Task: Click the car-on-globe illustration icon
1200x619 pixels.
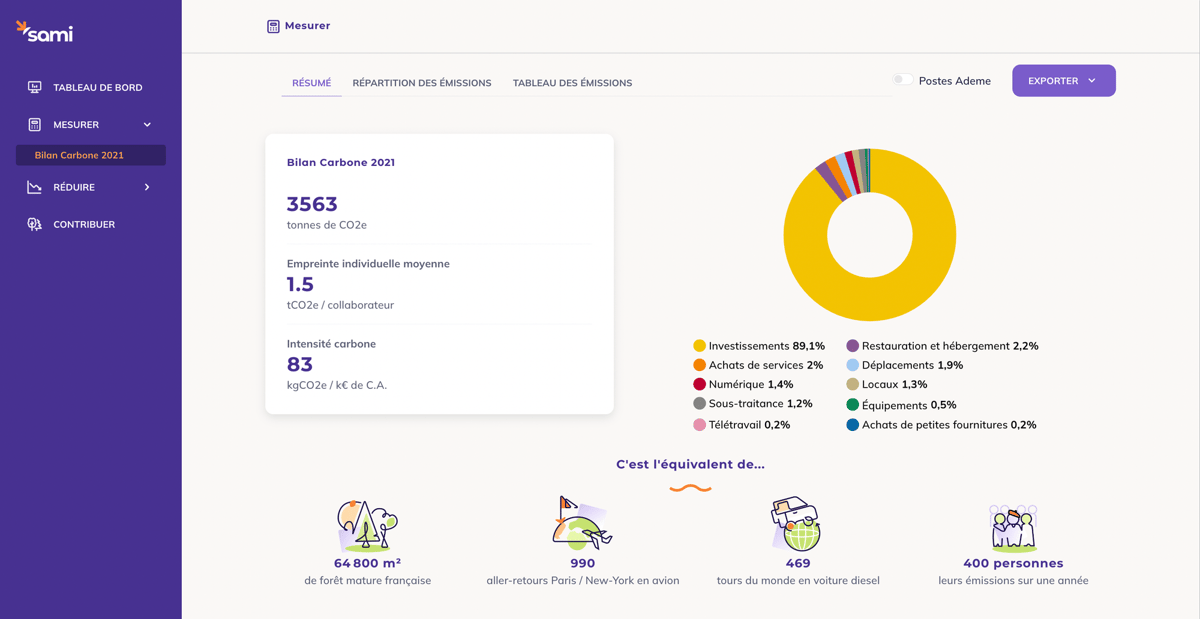Action: coord(797,524)
